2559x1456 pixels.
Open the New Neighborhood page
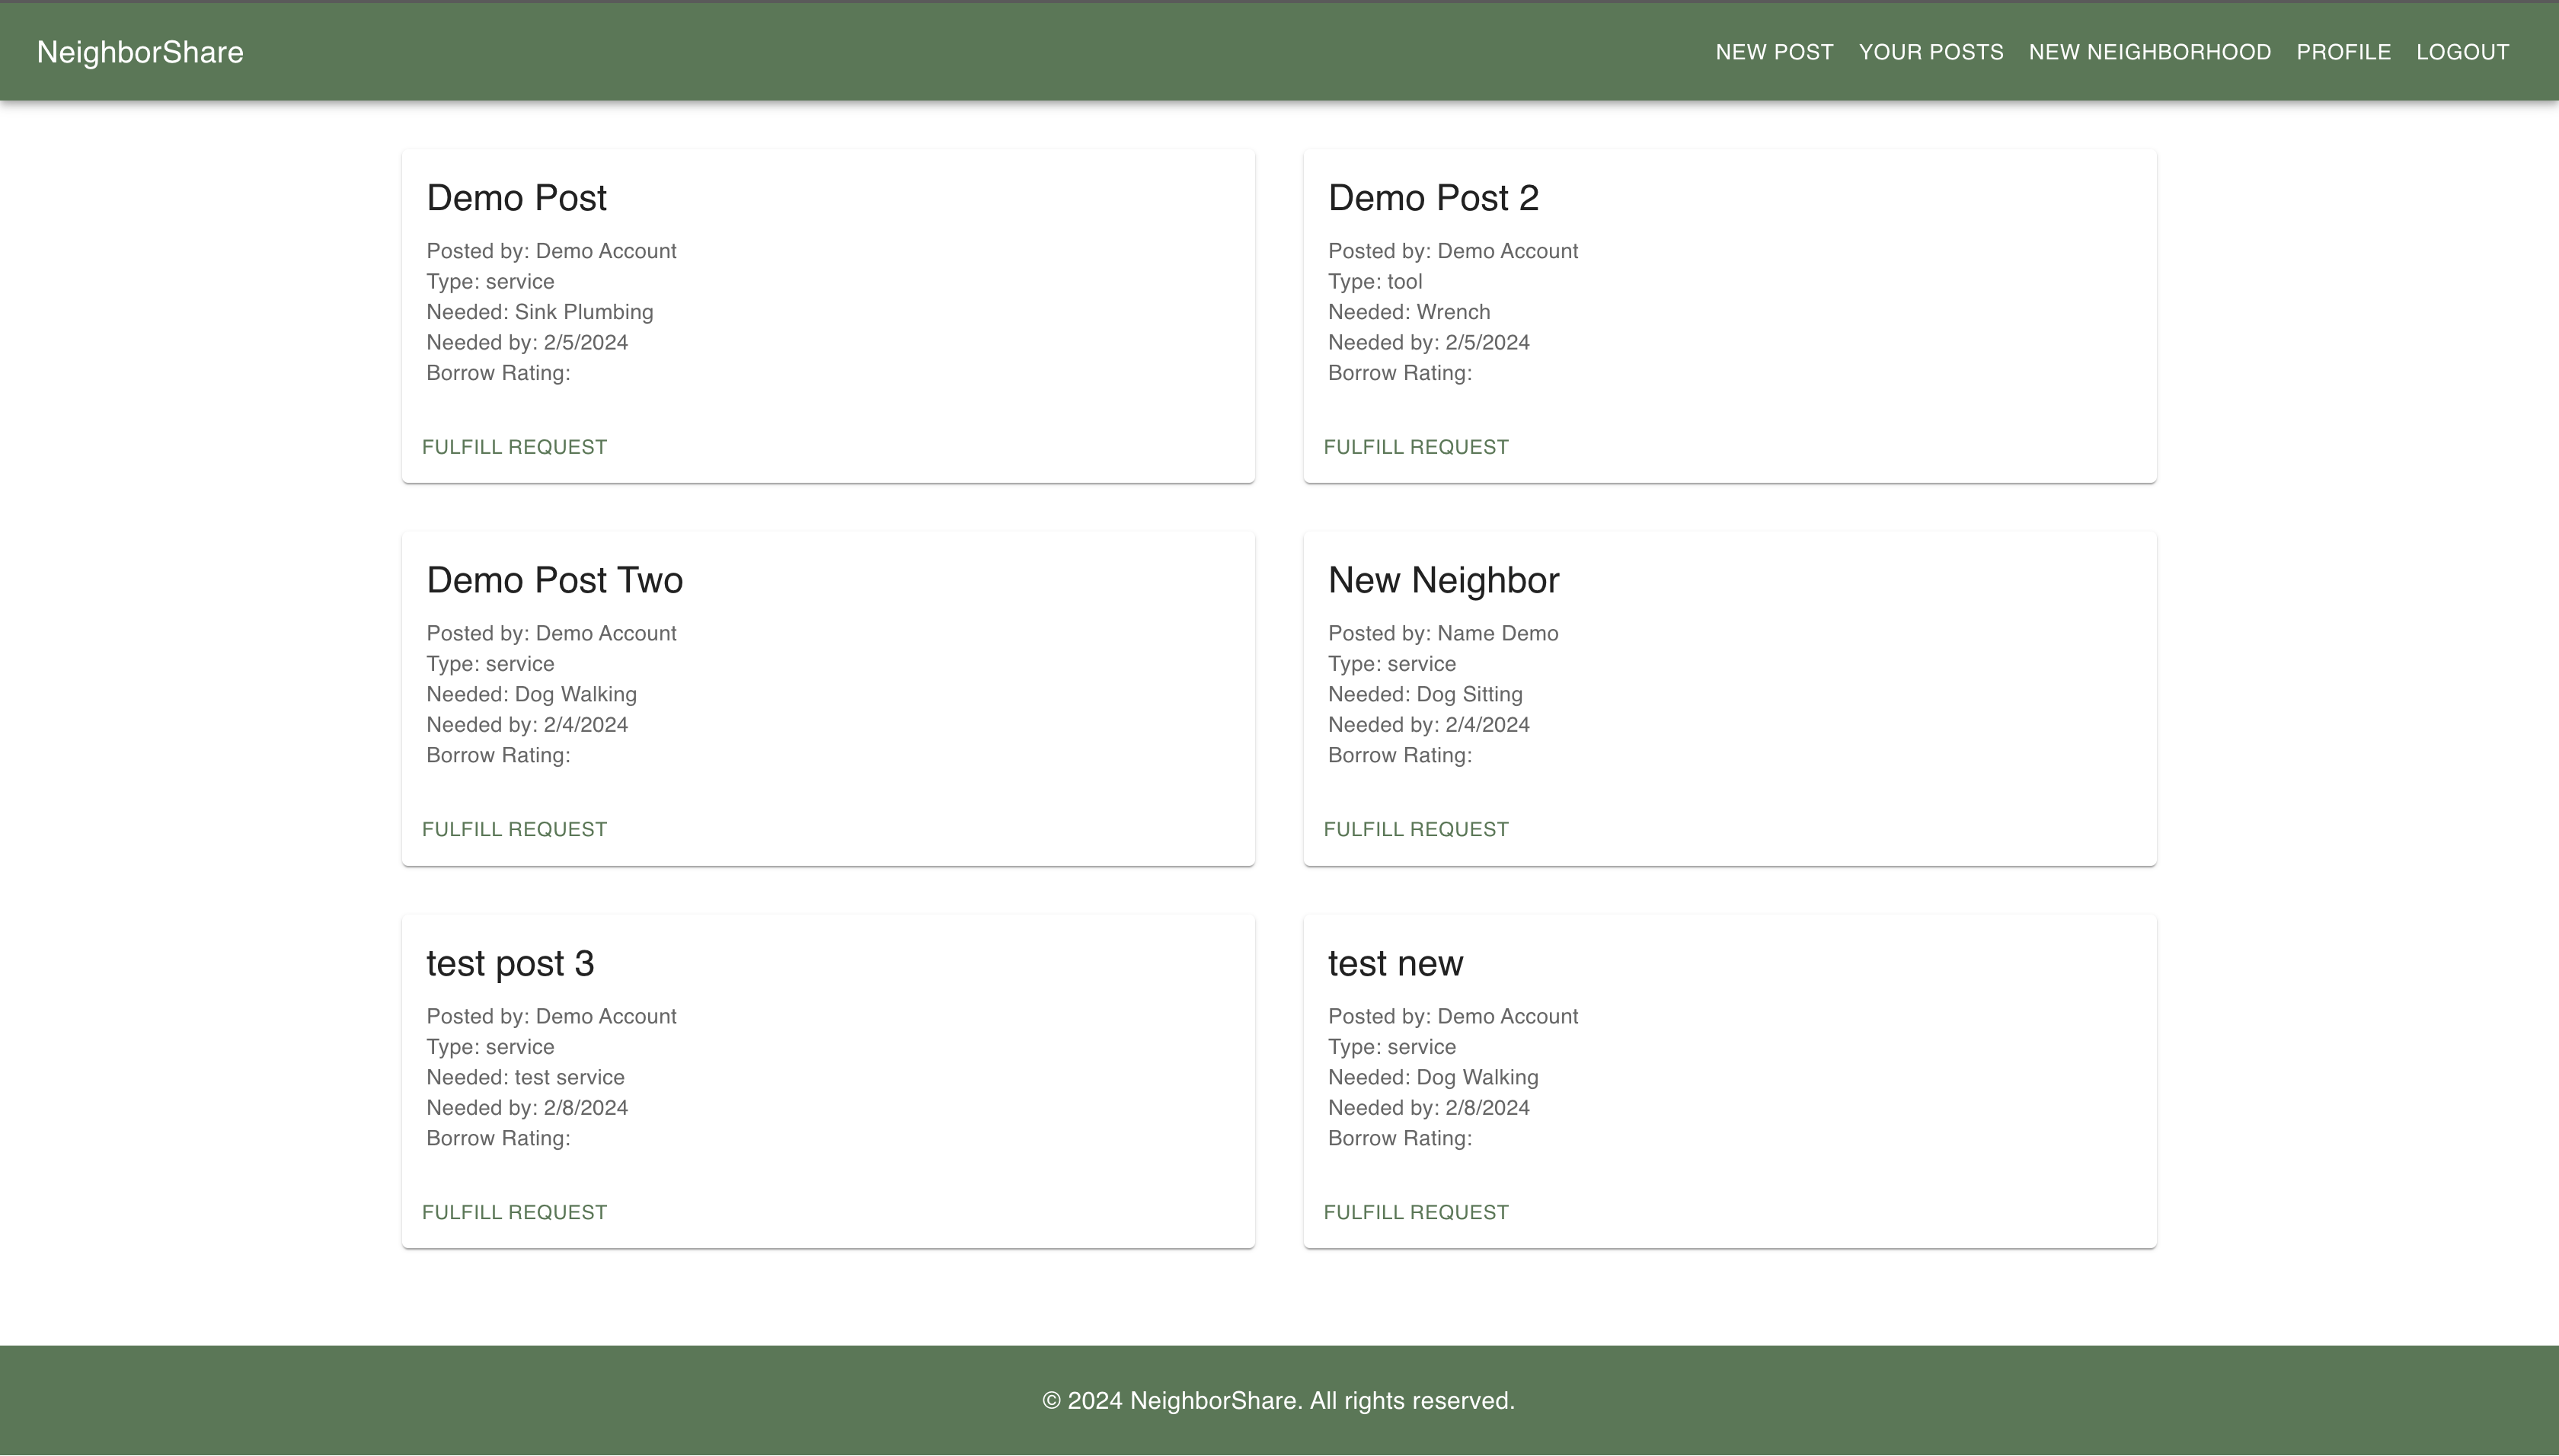pyautogui.click(x=2149, y=52)
